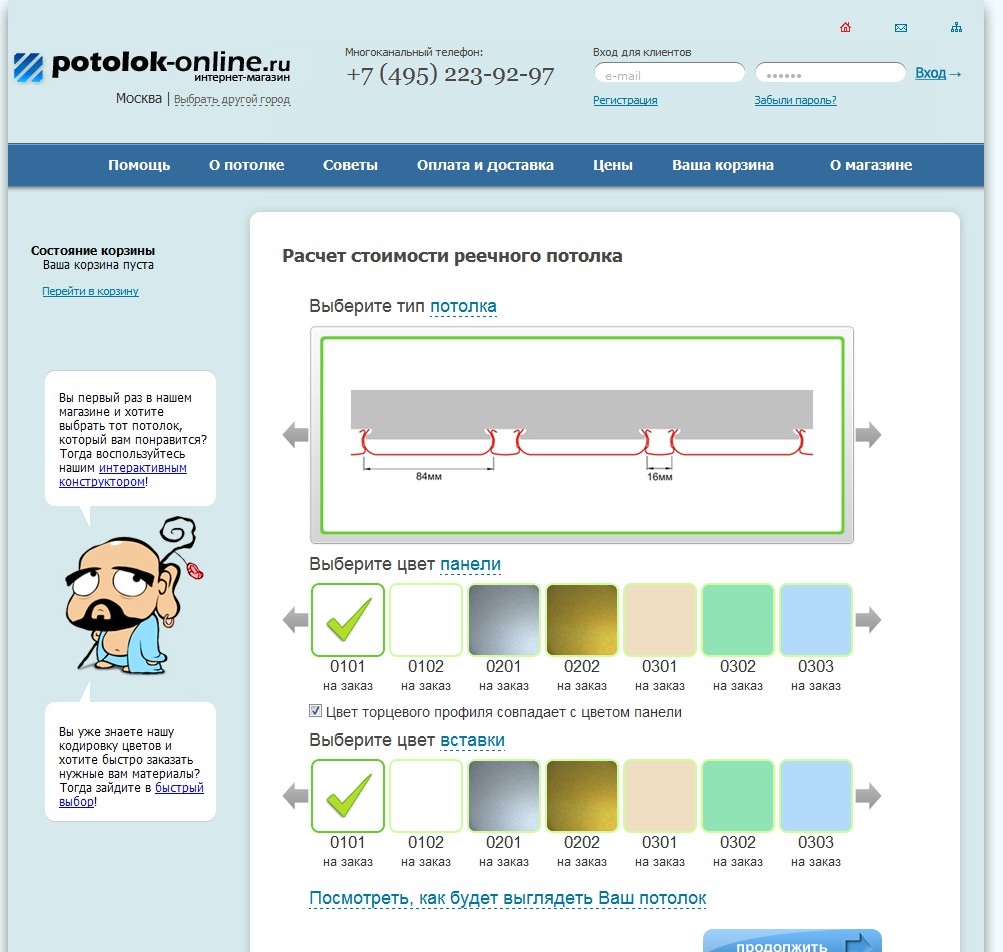Open the Помощь menu item
This screenshot has width=1003, height=952.
point(139,165)
